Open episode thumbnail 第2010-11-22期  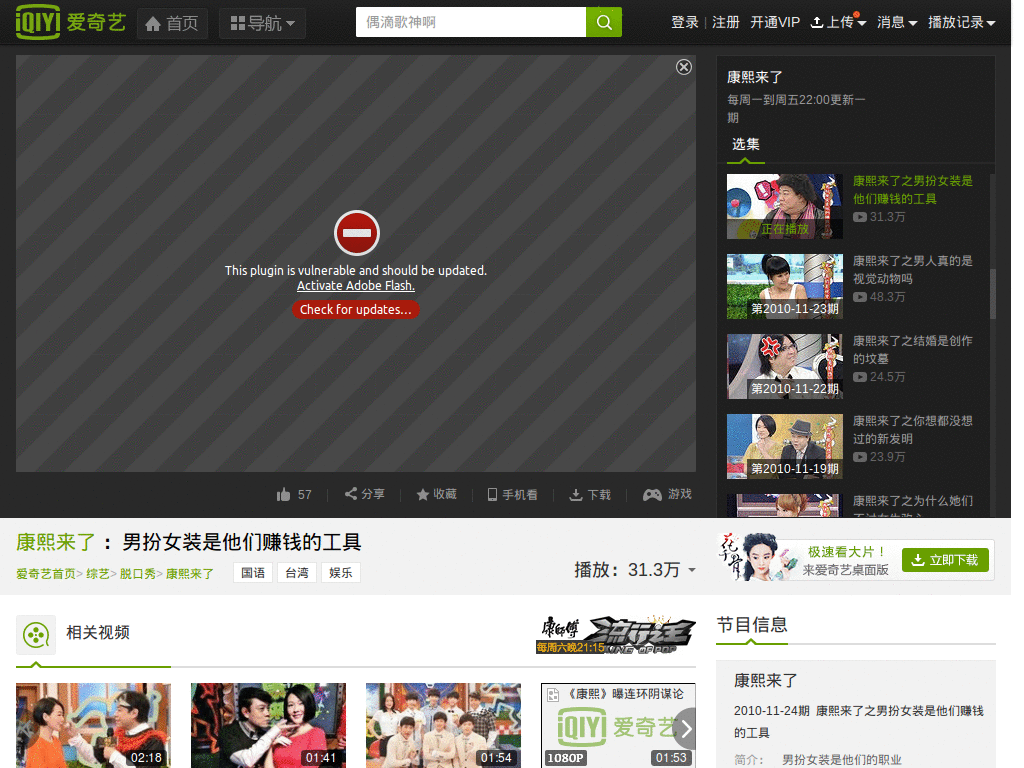point(784,366)
